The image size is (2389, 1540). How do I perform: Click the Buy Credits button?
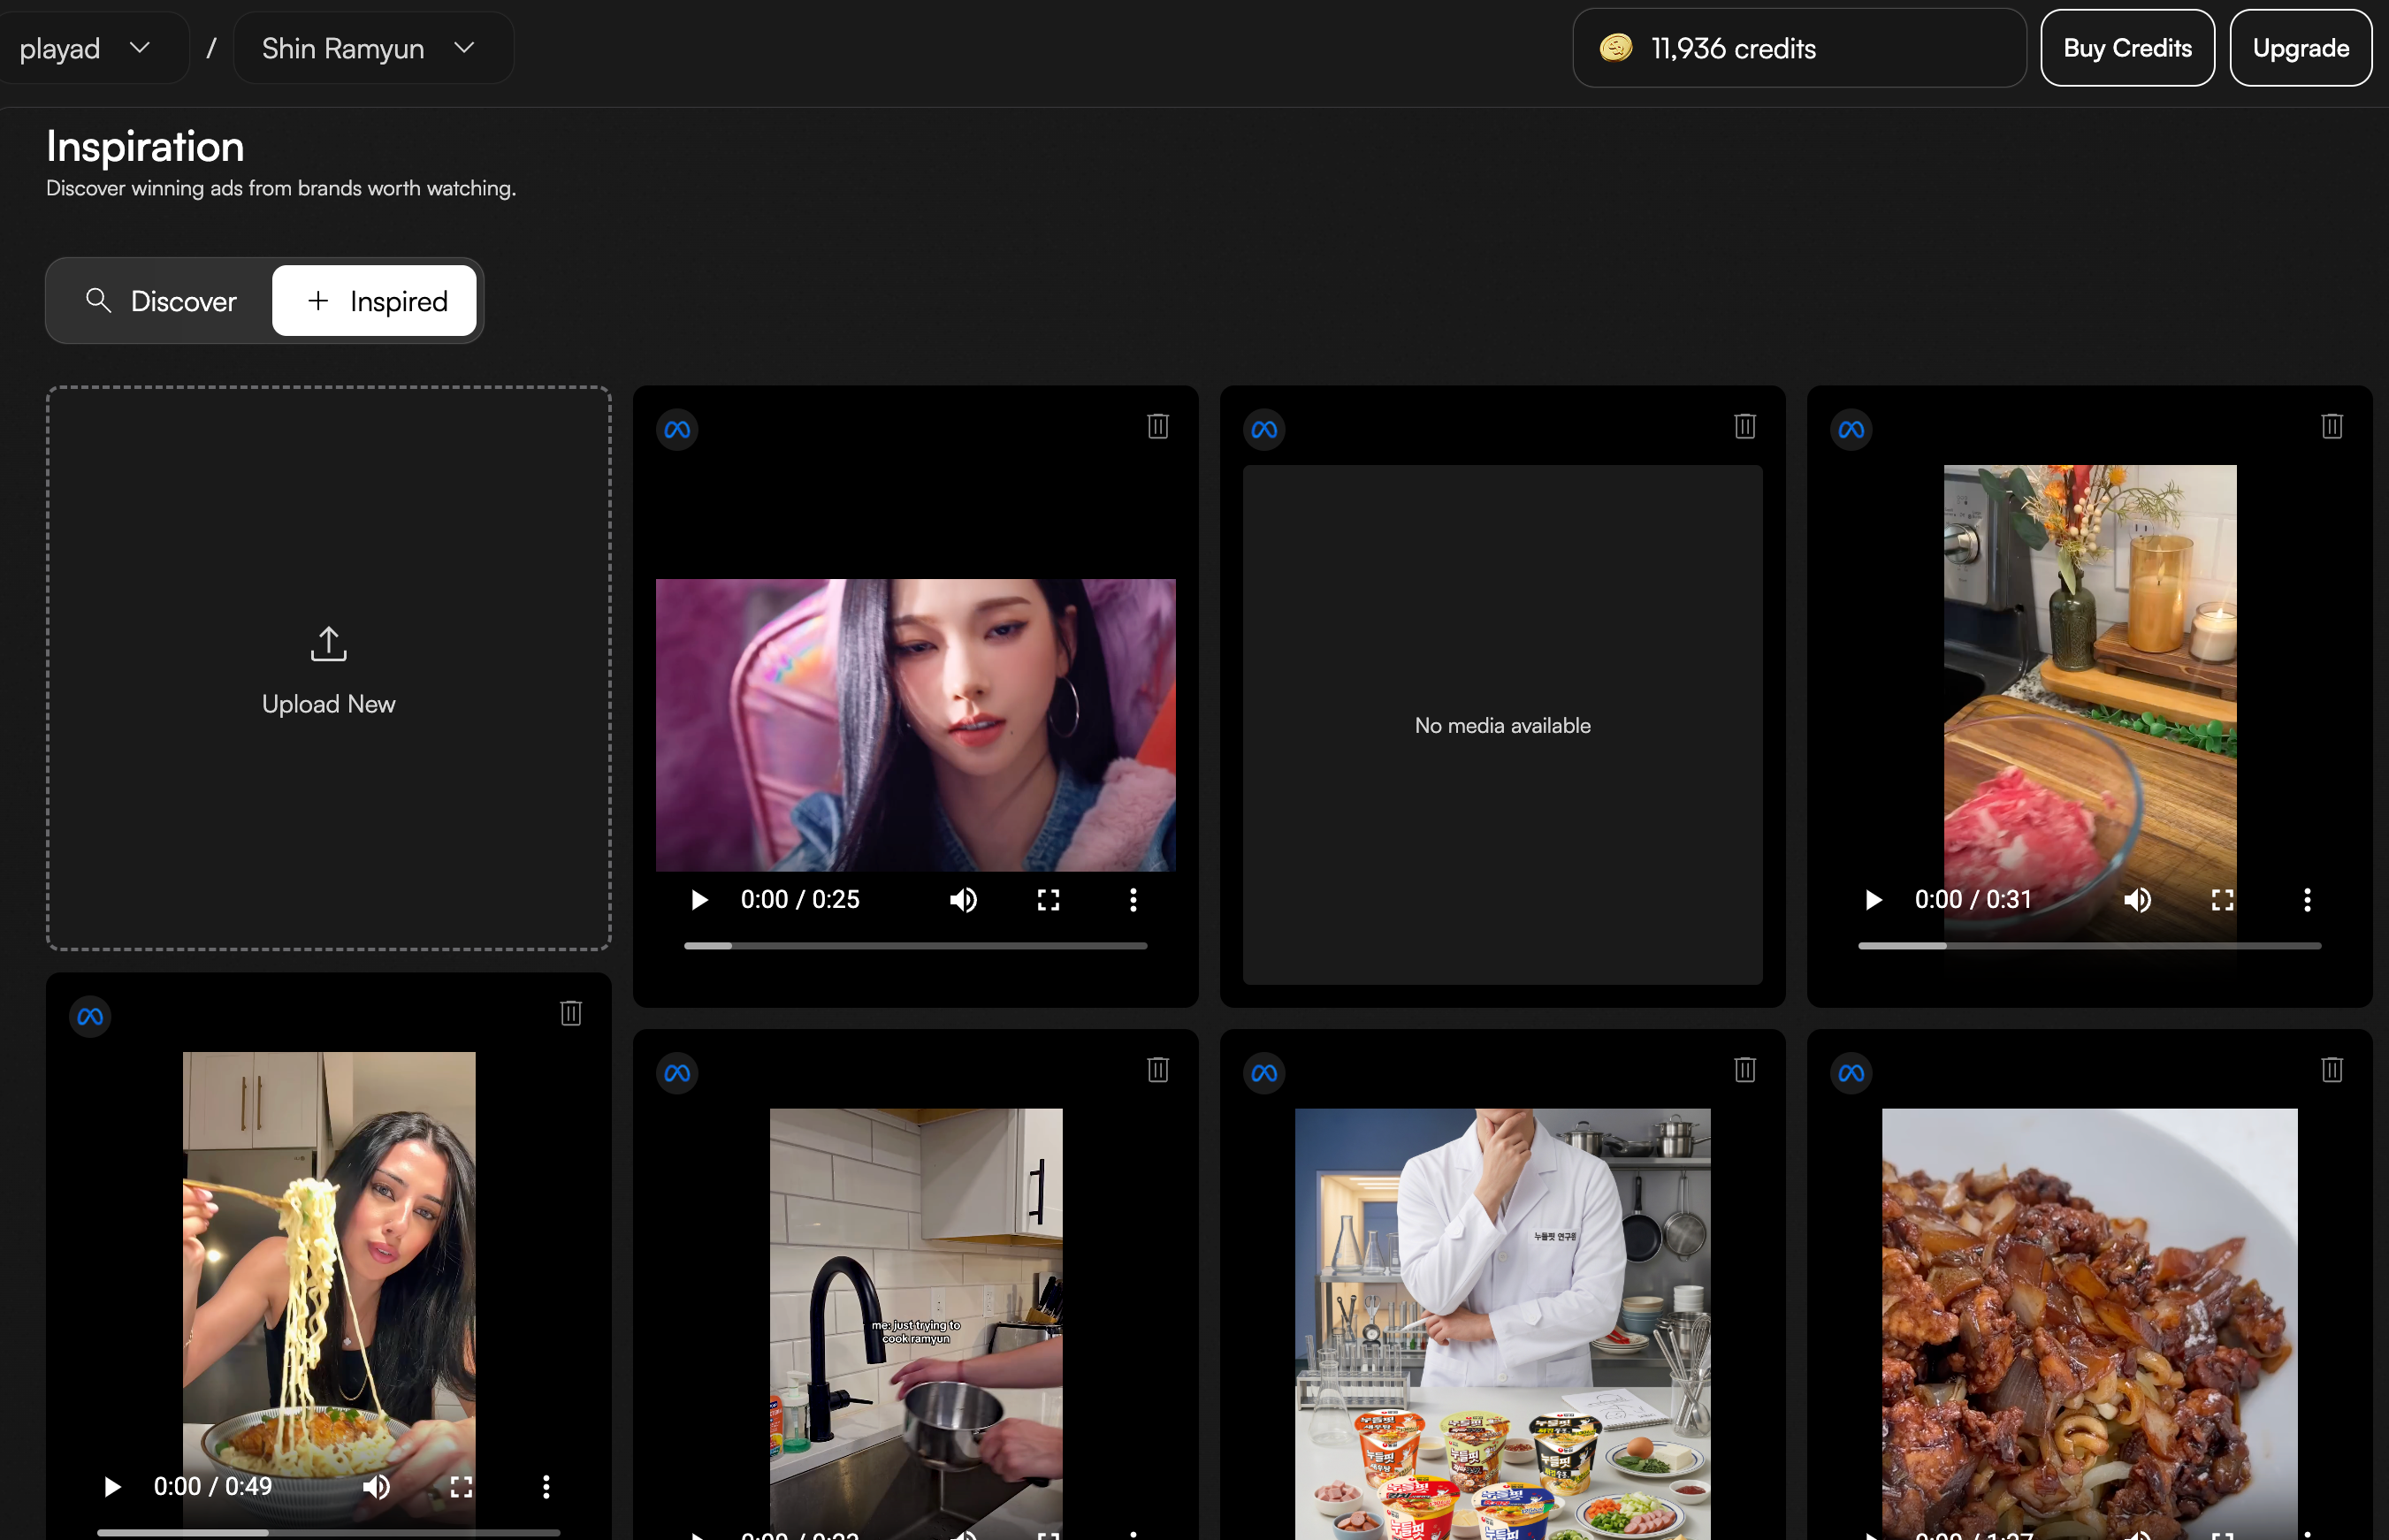point(2127,48)
